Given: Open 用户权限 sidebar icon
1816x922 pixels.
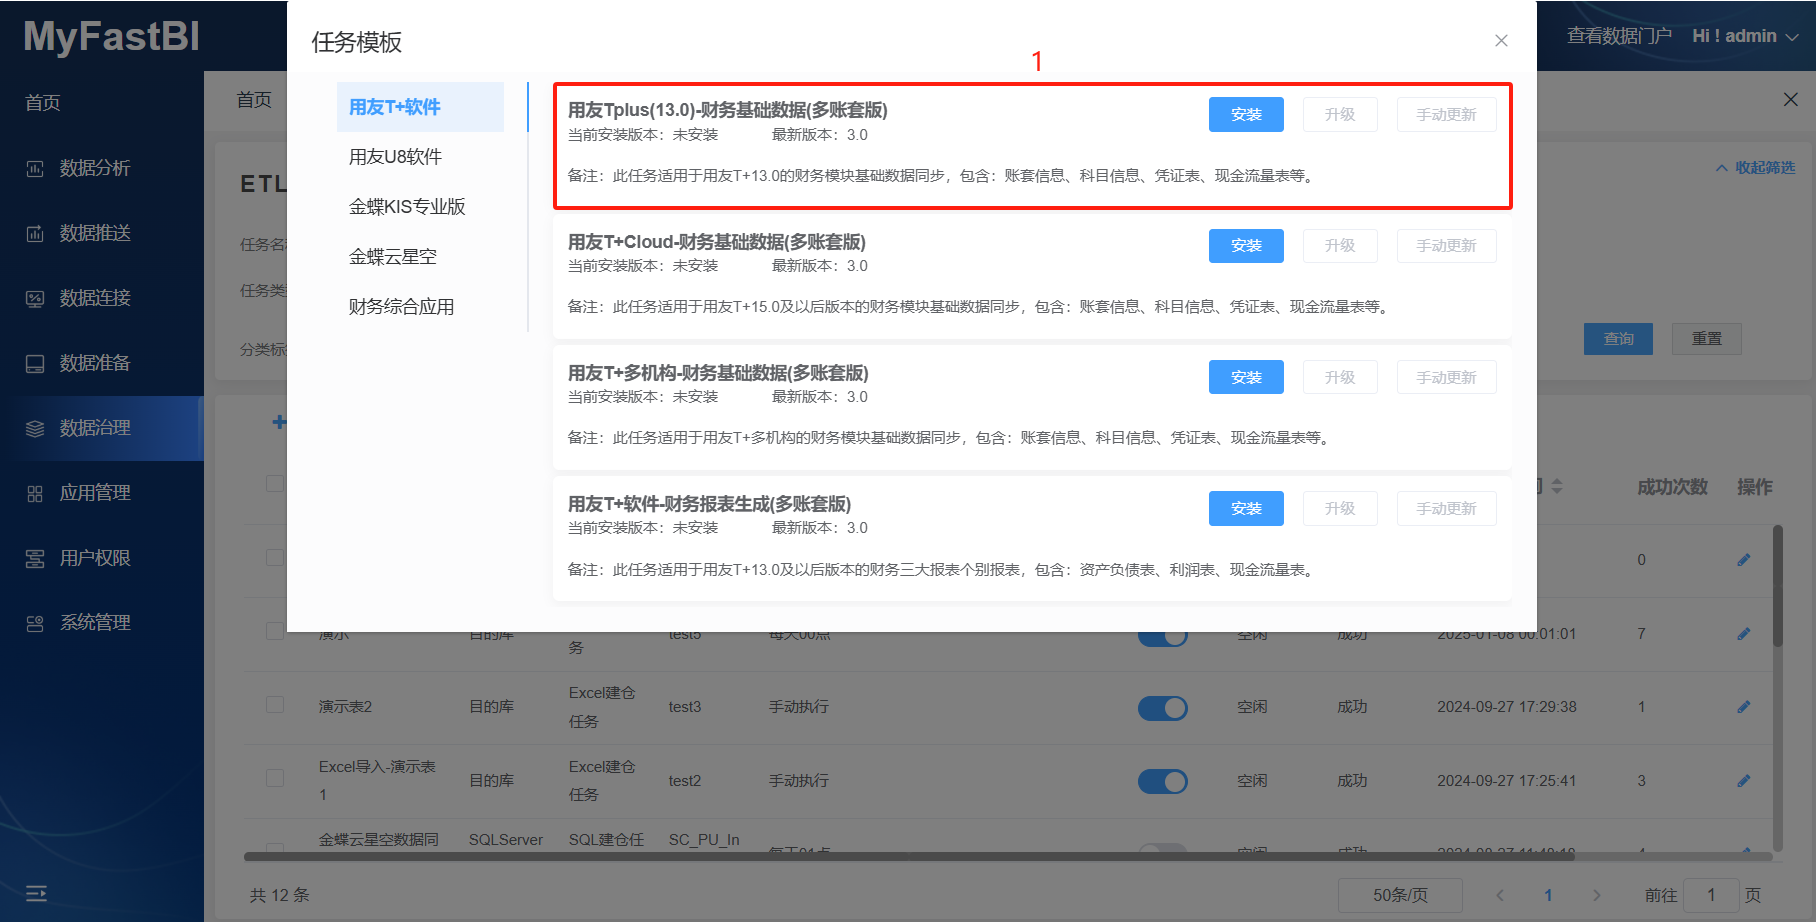Looking at the screenshot, I should click(x=35, y=559).
